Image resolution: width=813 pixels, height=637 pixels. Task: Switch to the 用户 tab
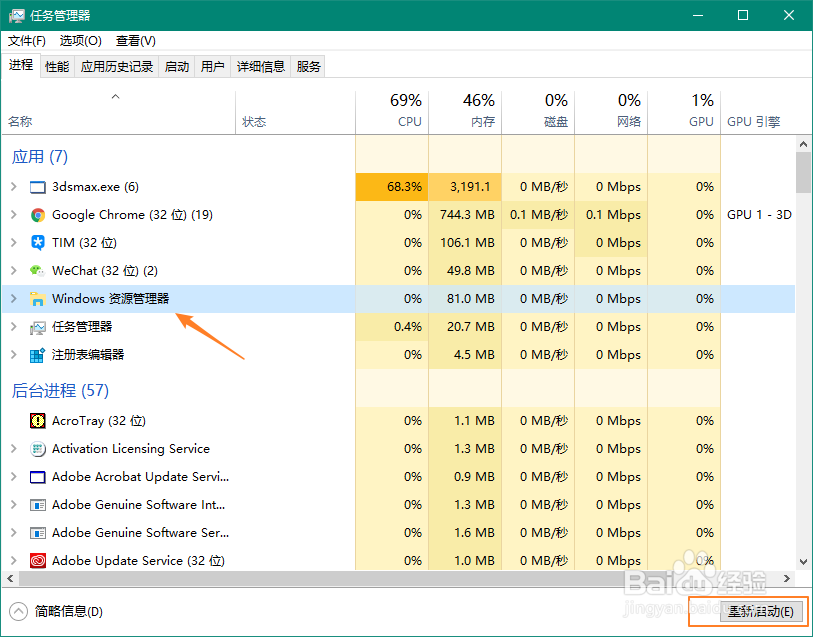pos(213,66)
